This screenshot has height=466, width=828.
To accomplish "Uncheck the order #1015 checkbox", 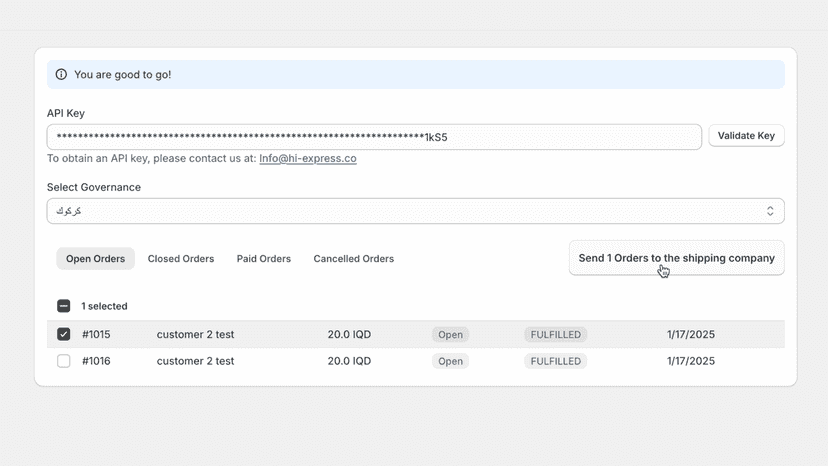I will click(63, 334).
